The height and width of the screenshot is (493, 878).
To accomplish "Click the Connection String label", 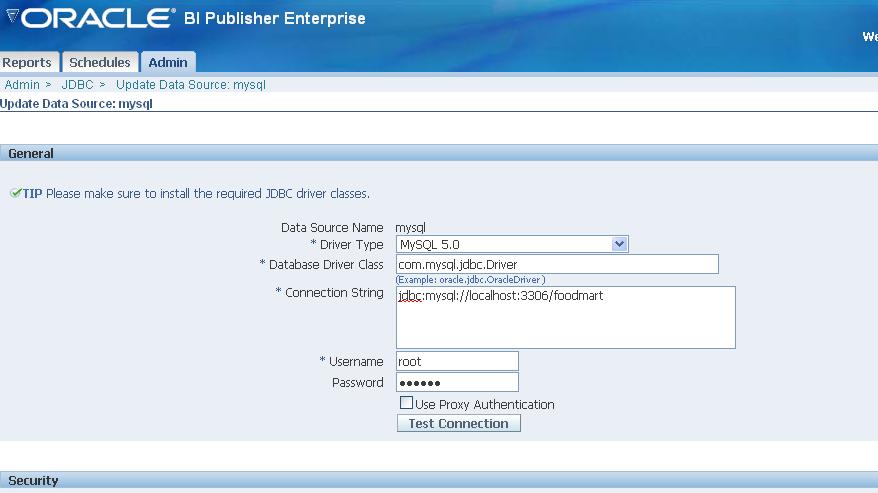I will (x=334, y=292).
